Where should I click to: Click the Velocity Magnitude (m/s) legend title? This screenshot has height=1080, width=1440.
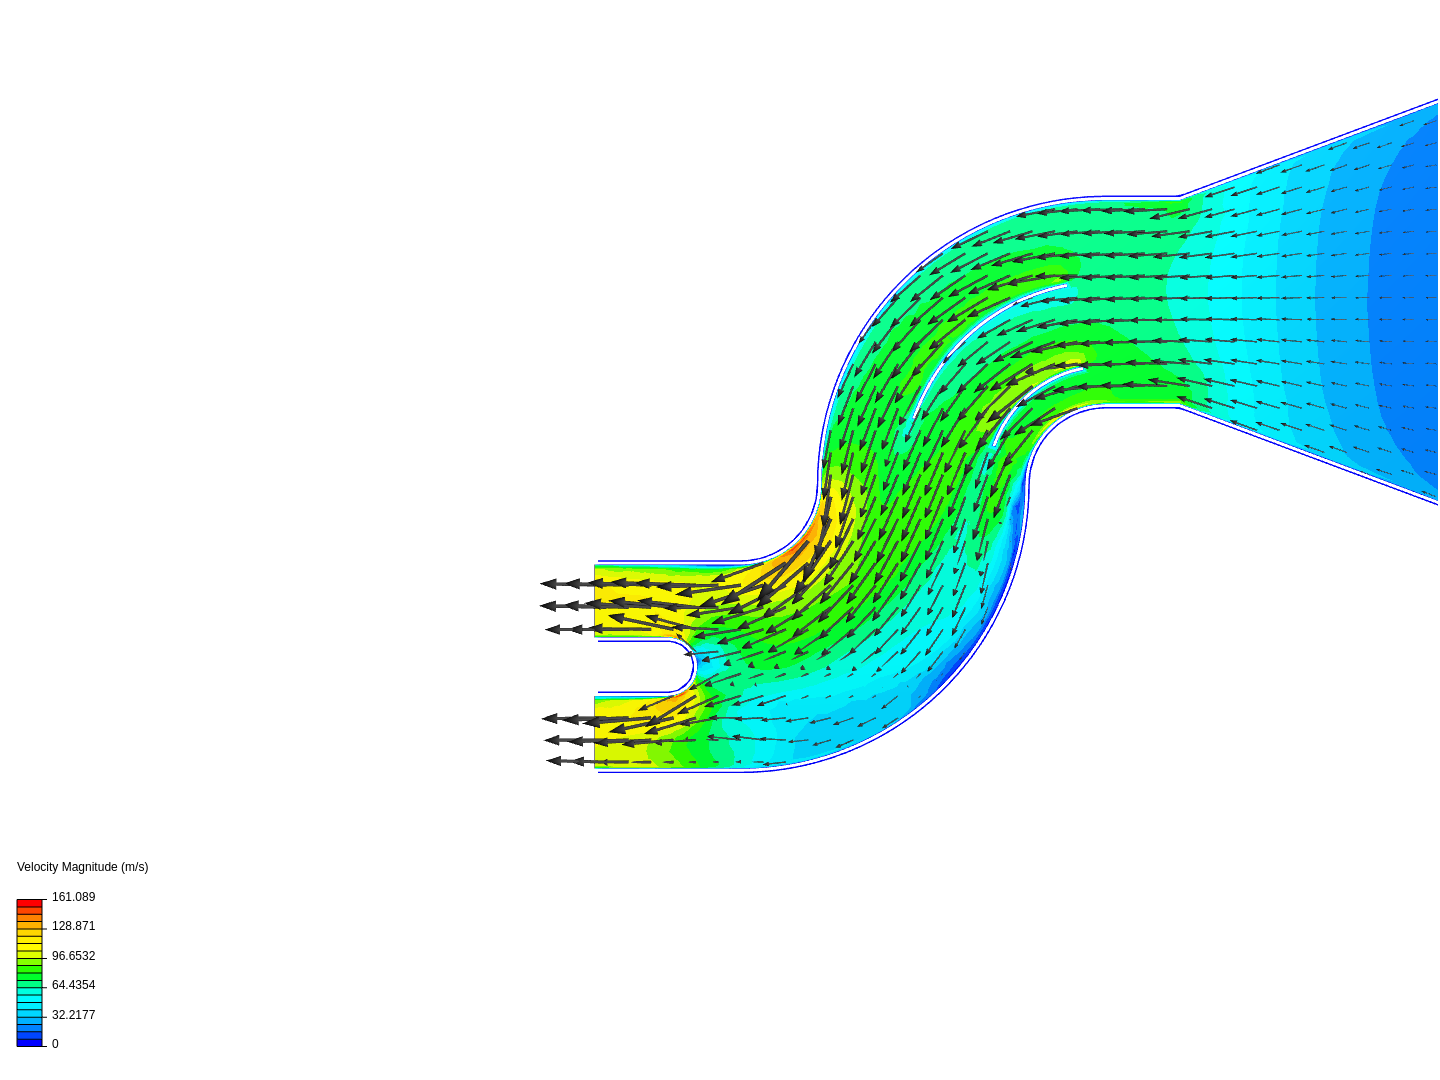click(83, 867)
